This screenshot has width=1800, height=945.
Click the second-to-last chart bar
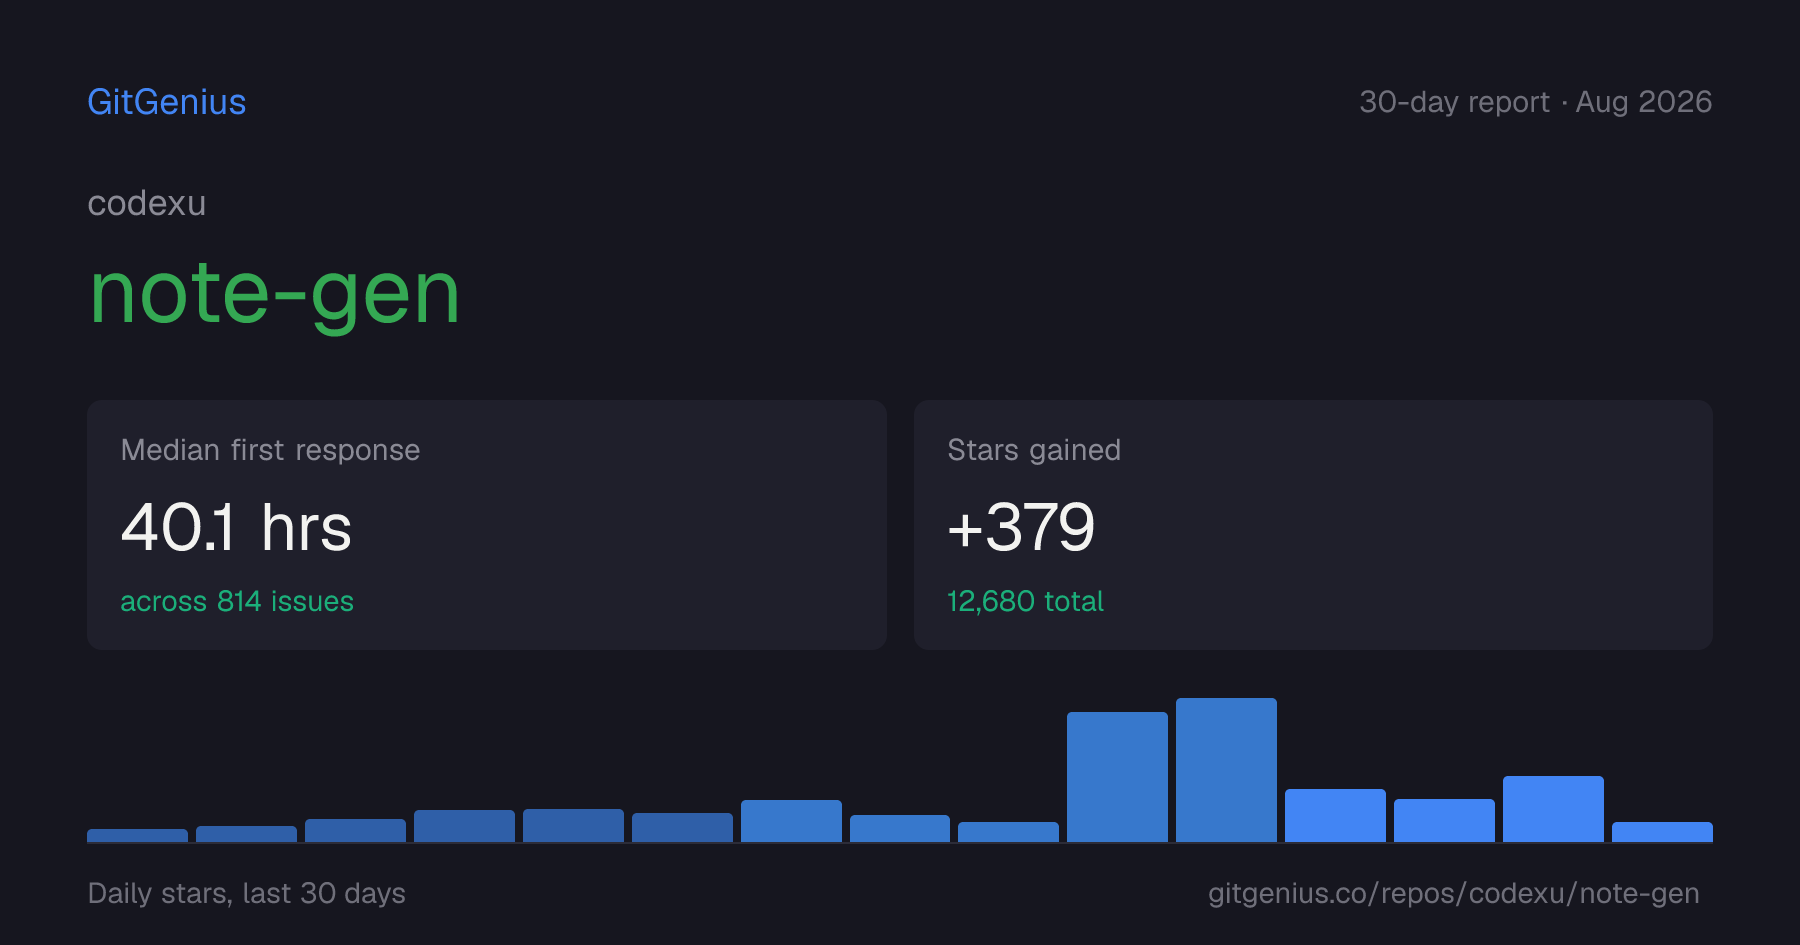tap(1553, 809)
